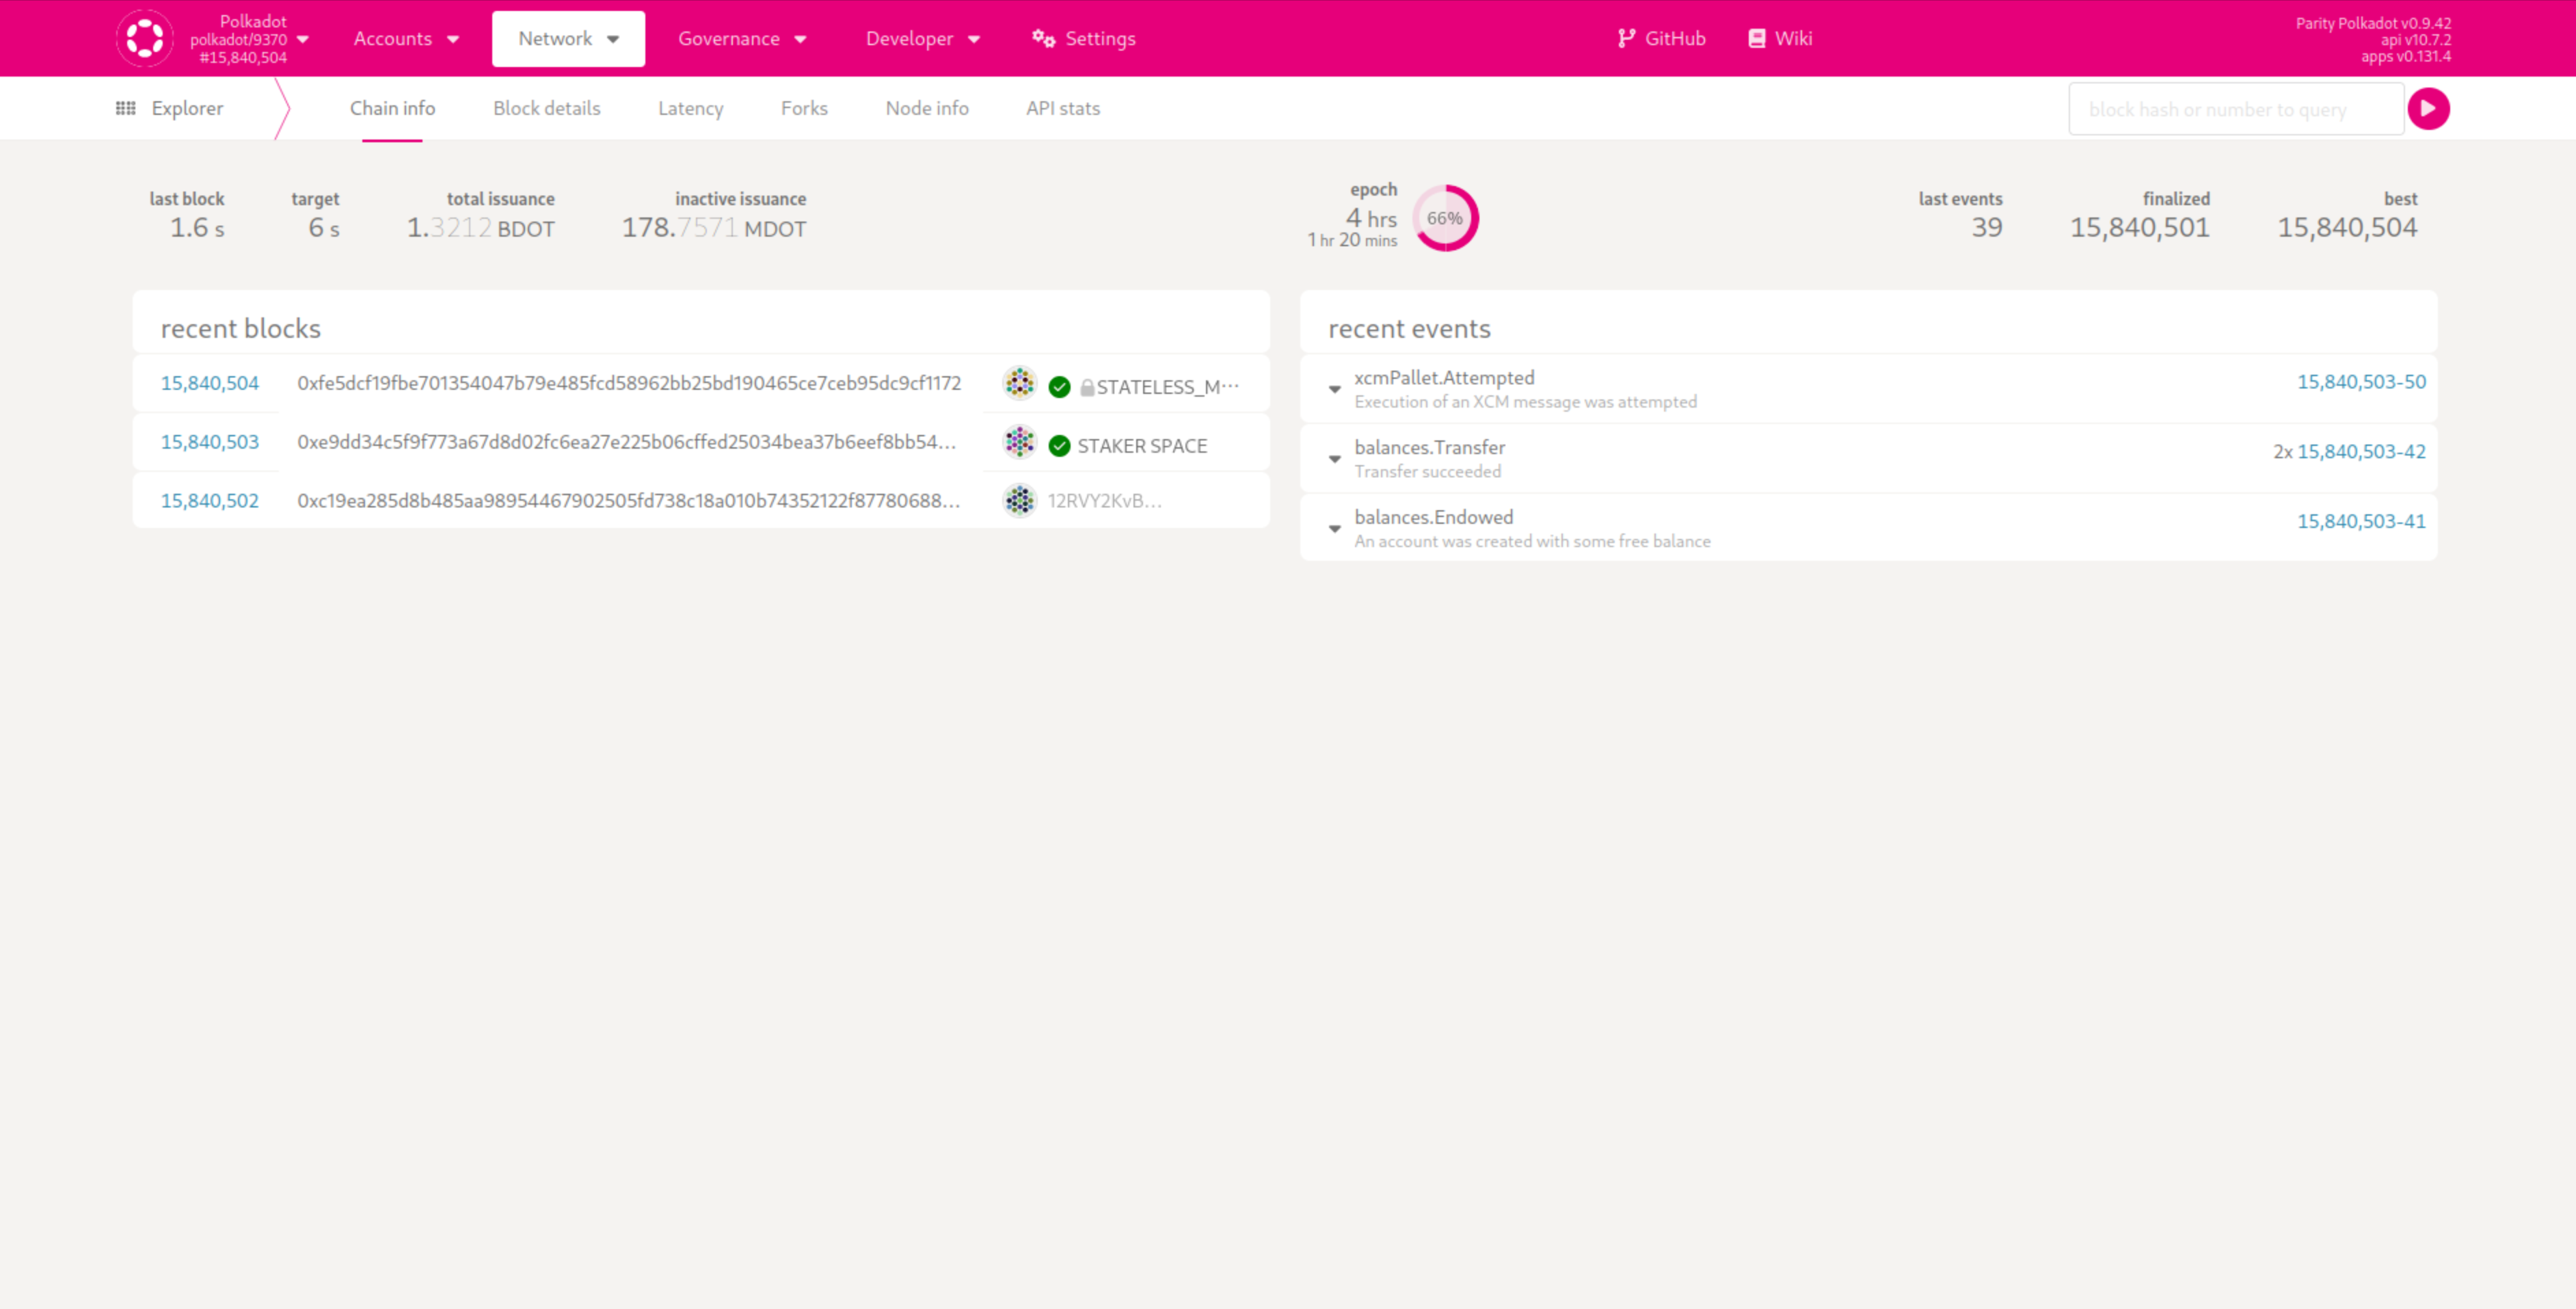This screenshot has width=2576, height=1309.
Task: Click identicon for block 15,840,504 validator
Action: tap(1019, 383)
